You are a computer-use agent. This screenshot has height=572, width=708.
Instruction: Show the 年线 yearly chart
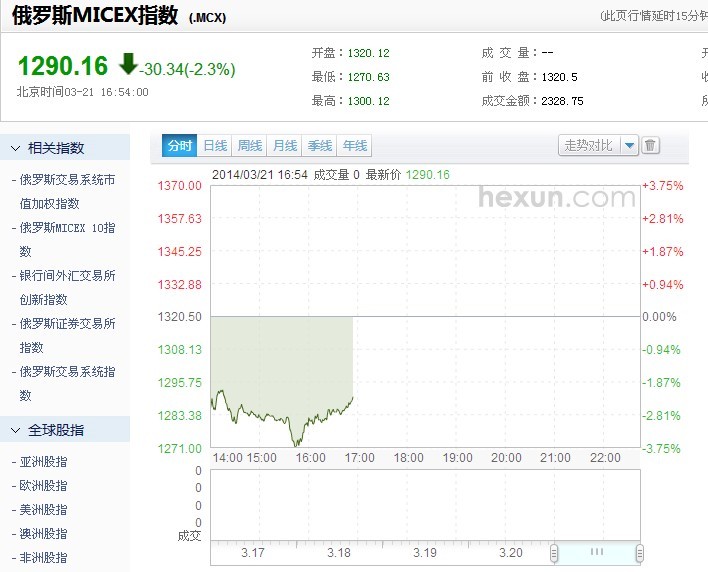point(354,146)
